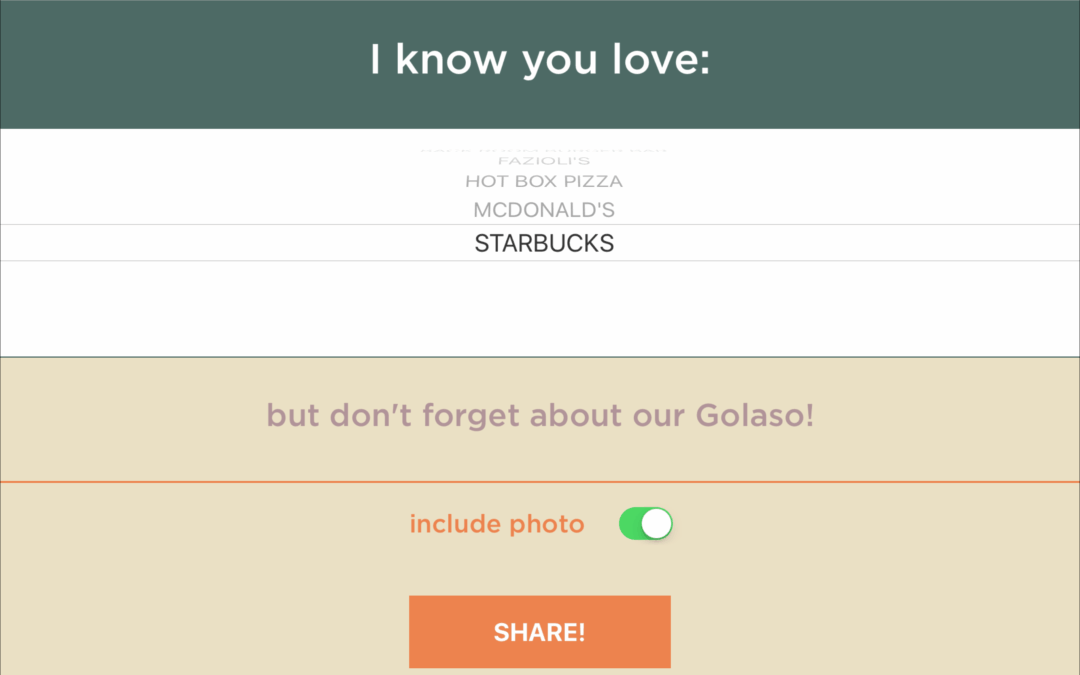Tap the 'but don't forget about our Golaso!' text
Image resolution: width=1080 pixels, height=675 pixels.
point(540,415)
